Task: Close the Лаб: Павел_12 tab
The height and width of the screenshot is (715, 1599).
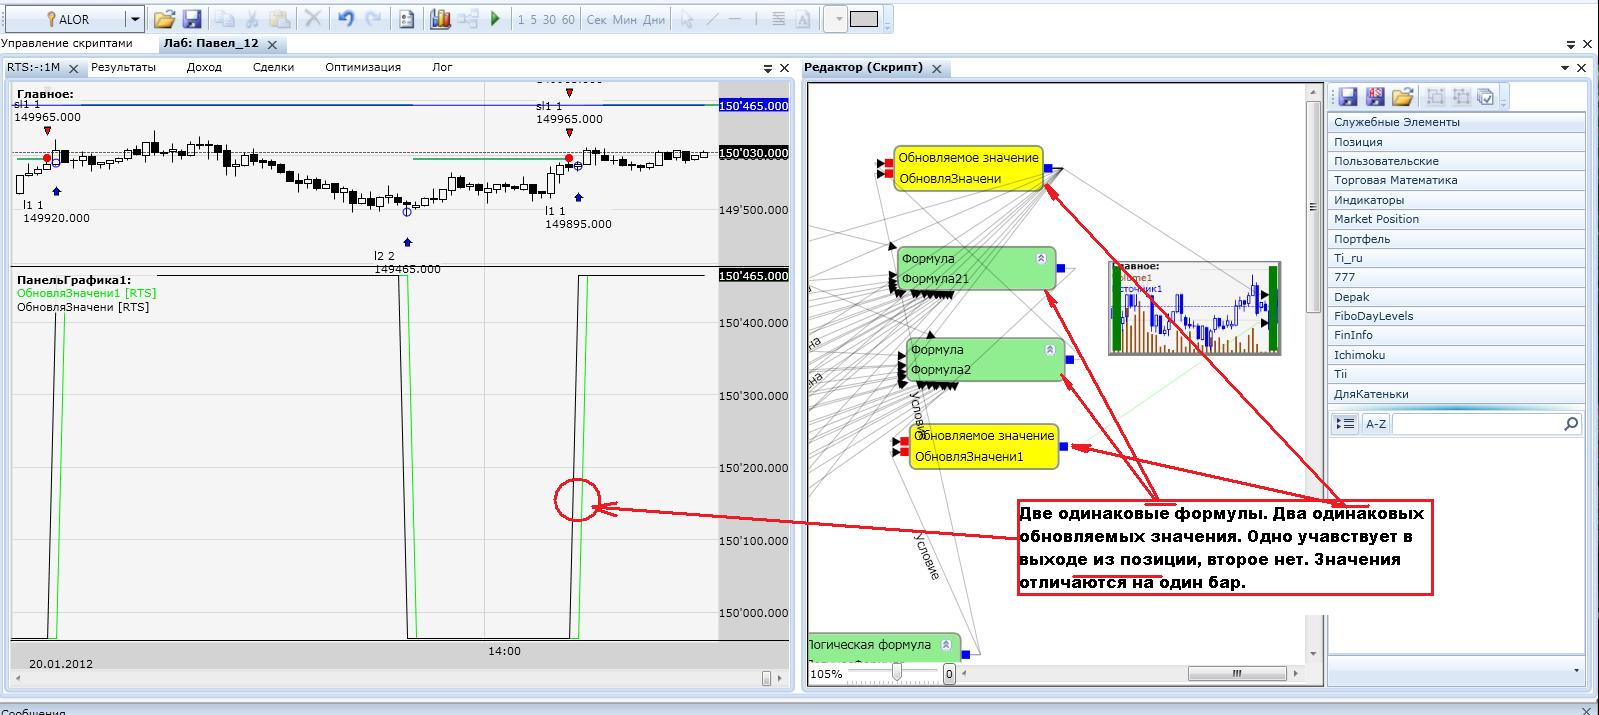Action: tap(274, 44)
